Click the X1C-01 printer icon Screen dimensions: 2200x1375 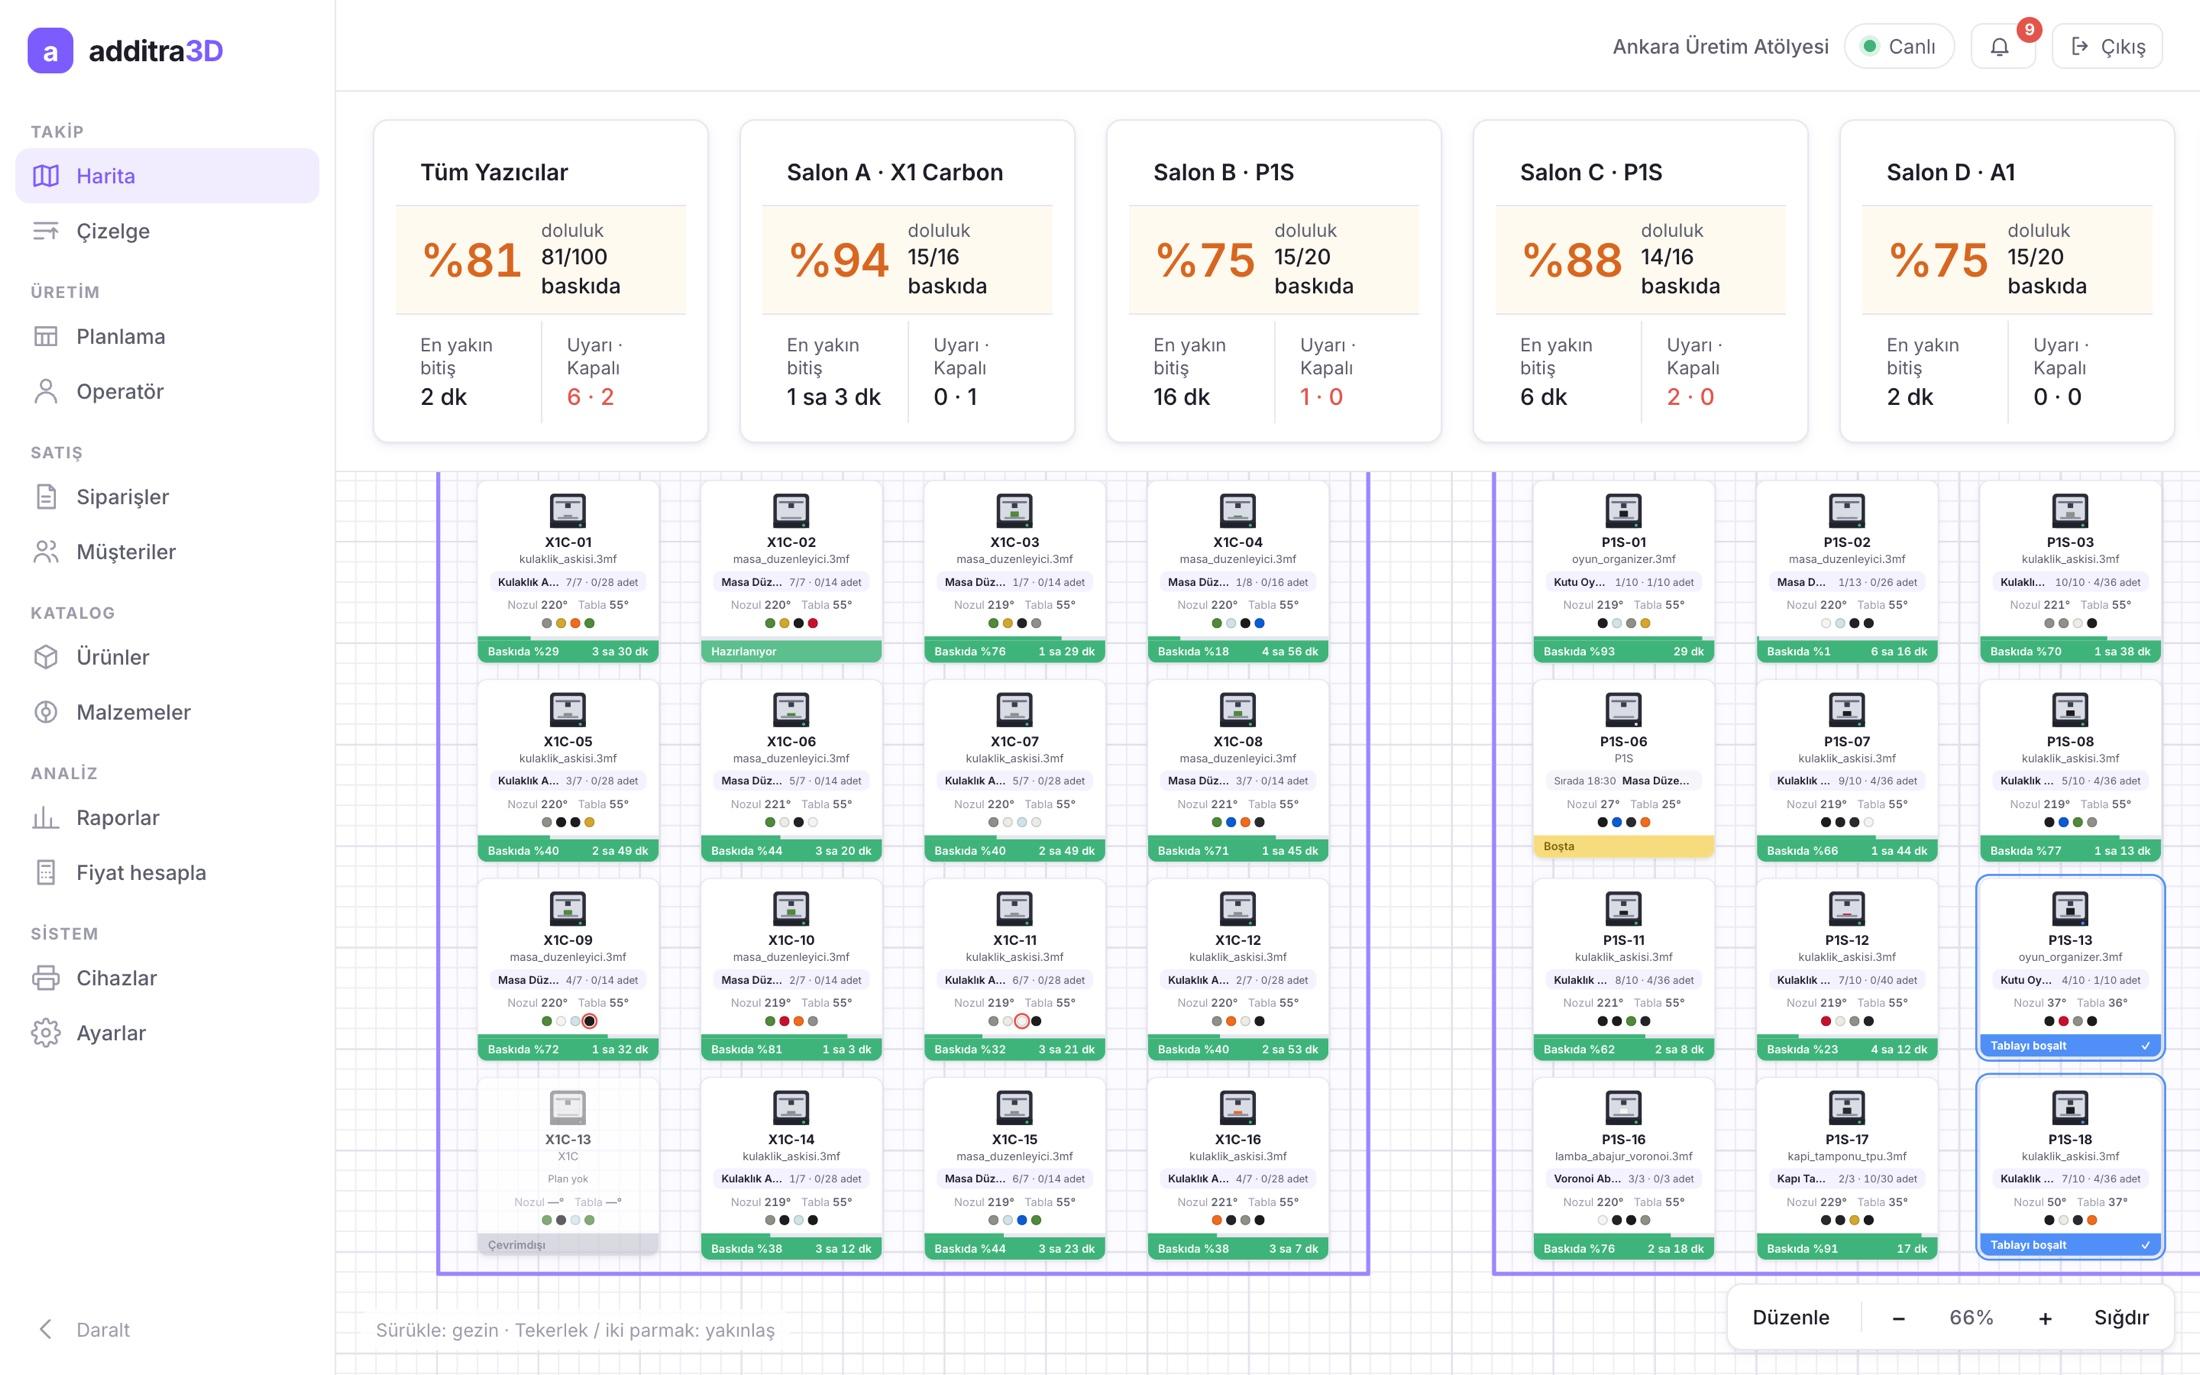(x=568, y=510)
